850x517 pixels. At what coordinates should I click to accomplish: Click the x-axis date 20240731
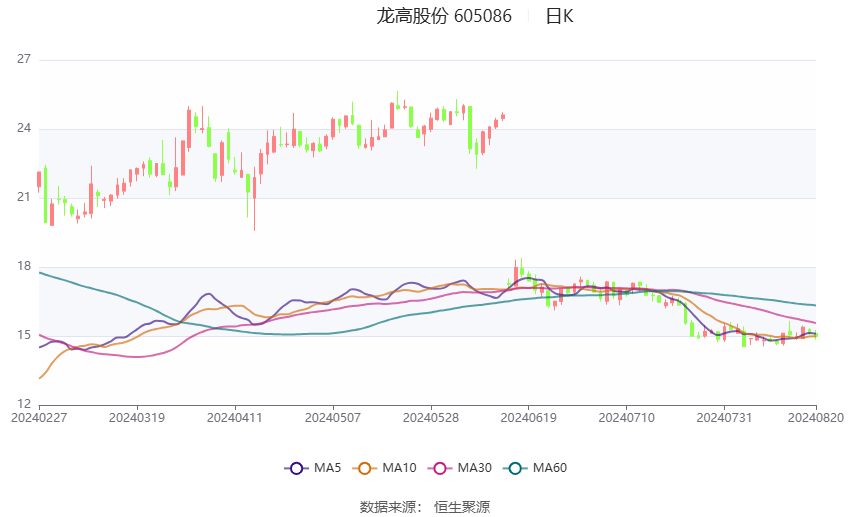(x=724, y=418)
